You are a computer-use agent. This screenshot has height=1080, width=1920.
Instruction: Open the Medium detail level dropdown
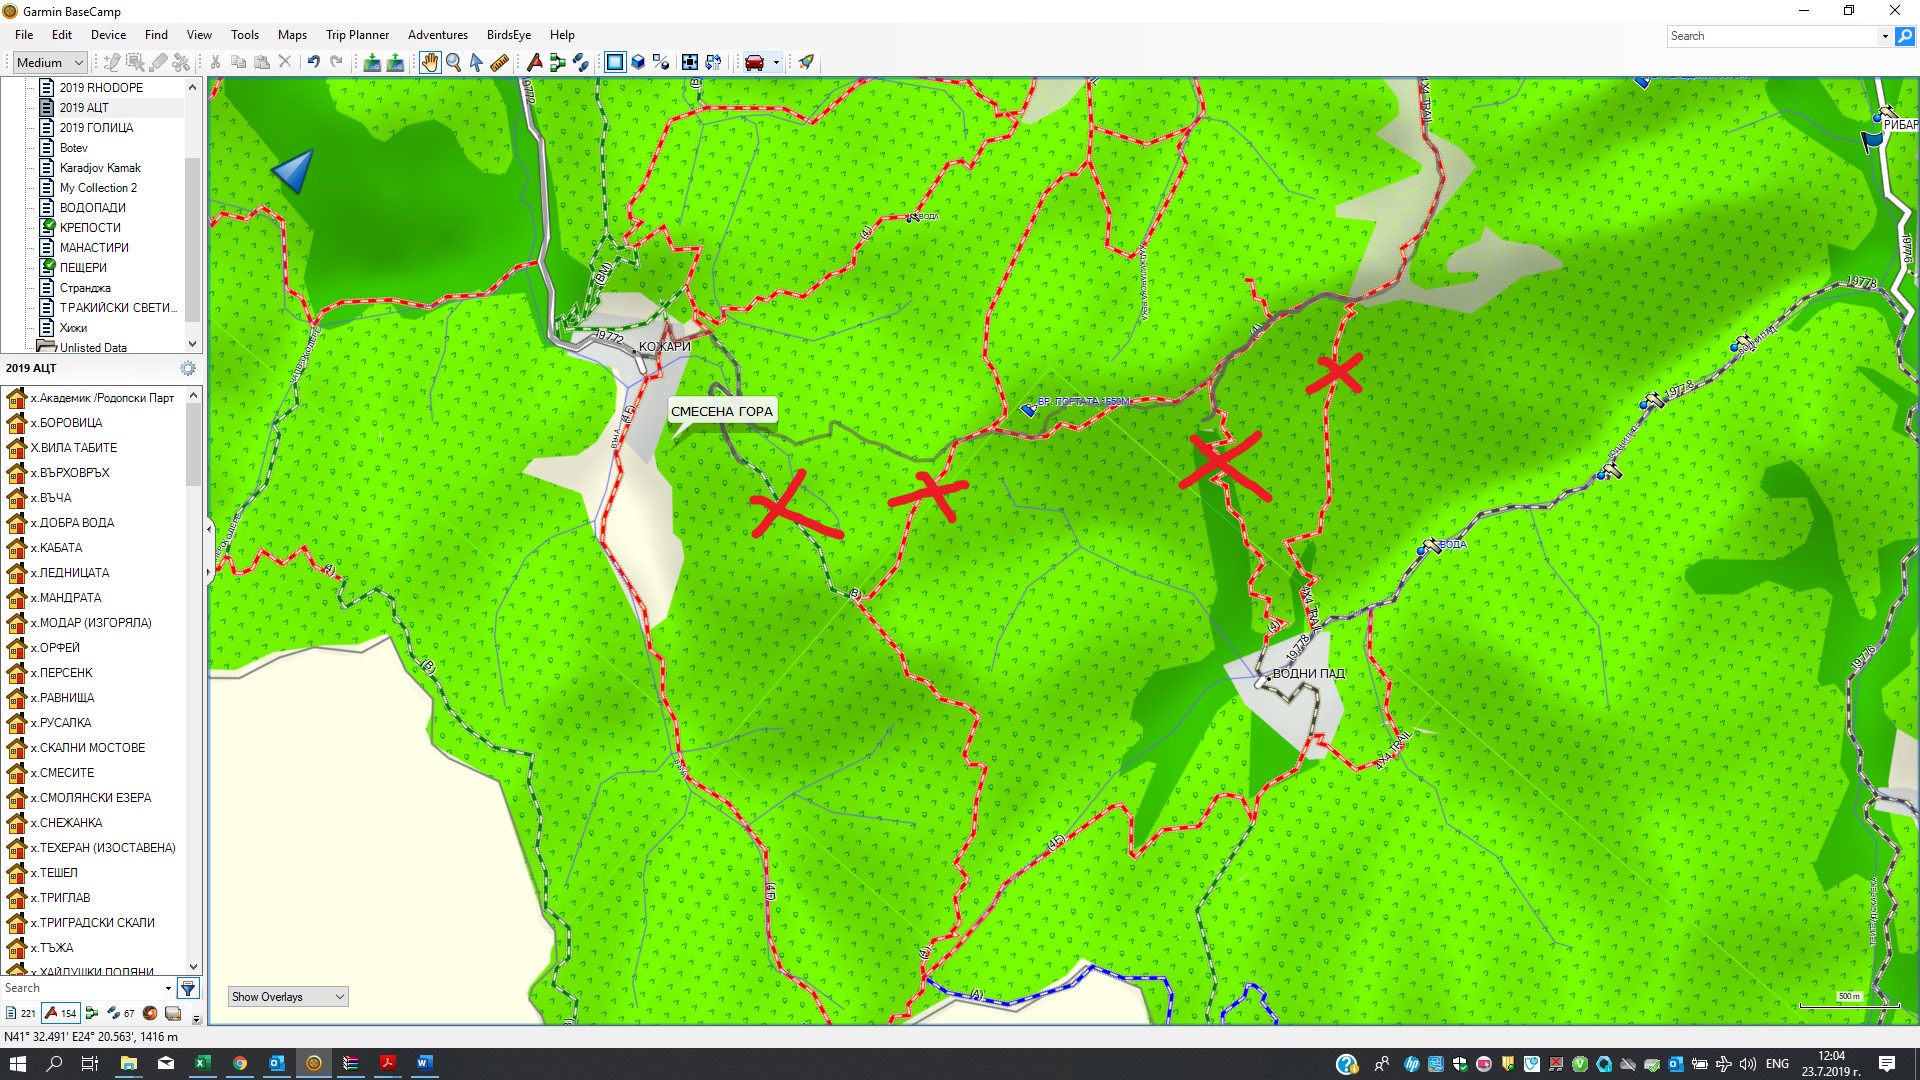tap(50, 62)
